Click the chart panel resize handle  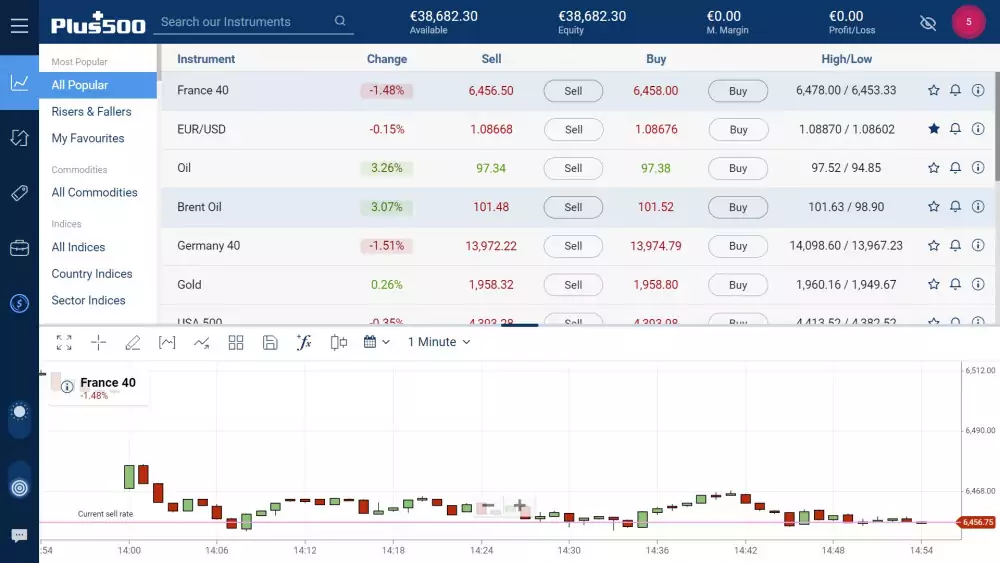click(519, 325)
